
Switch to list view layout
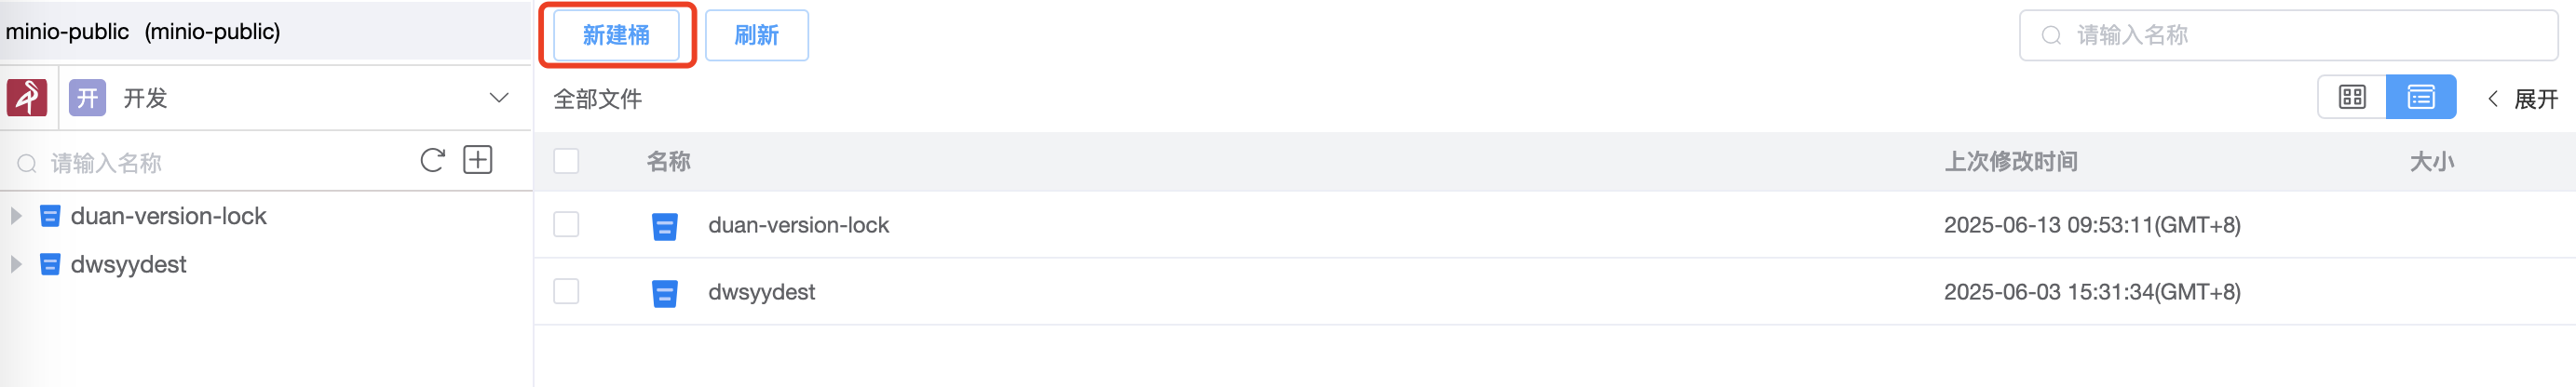pyautogui.click(x=2420, y=97)
